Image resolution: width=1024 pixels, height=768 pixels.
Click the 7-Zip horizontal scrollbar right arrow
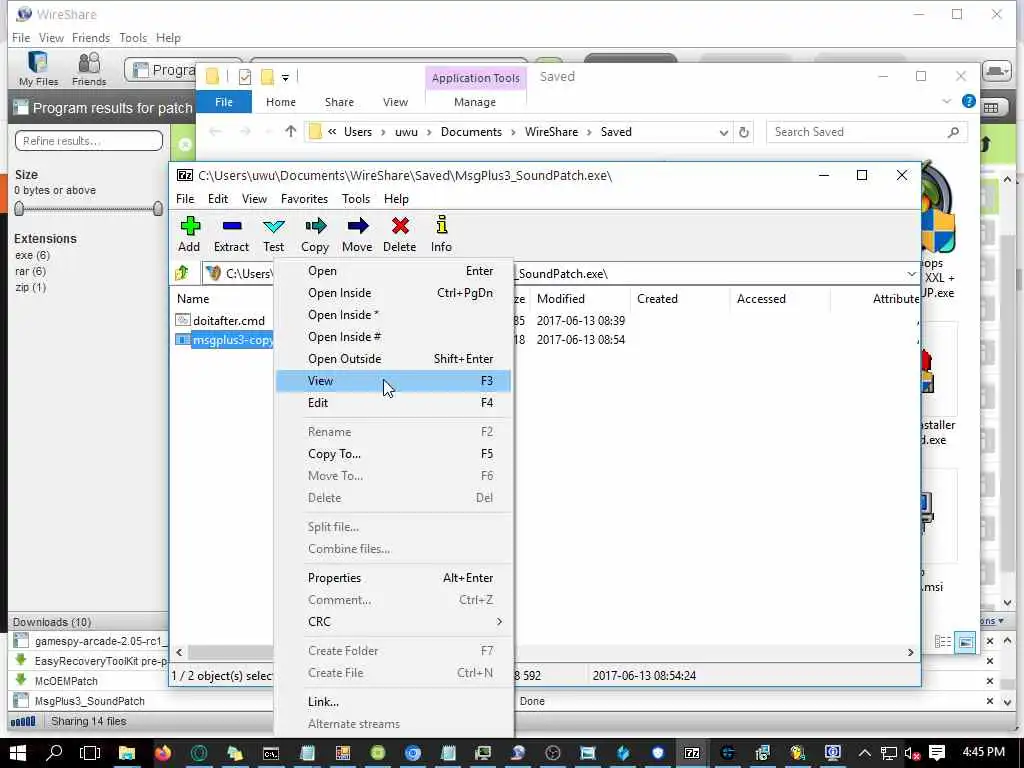click(910, 652)
